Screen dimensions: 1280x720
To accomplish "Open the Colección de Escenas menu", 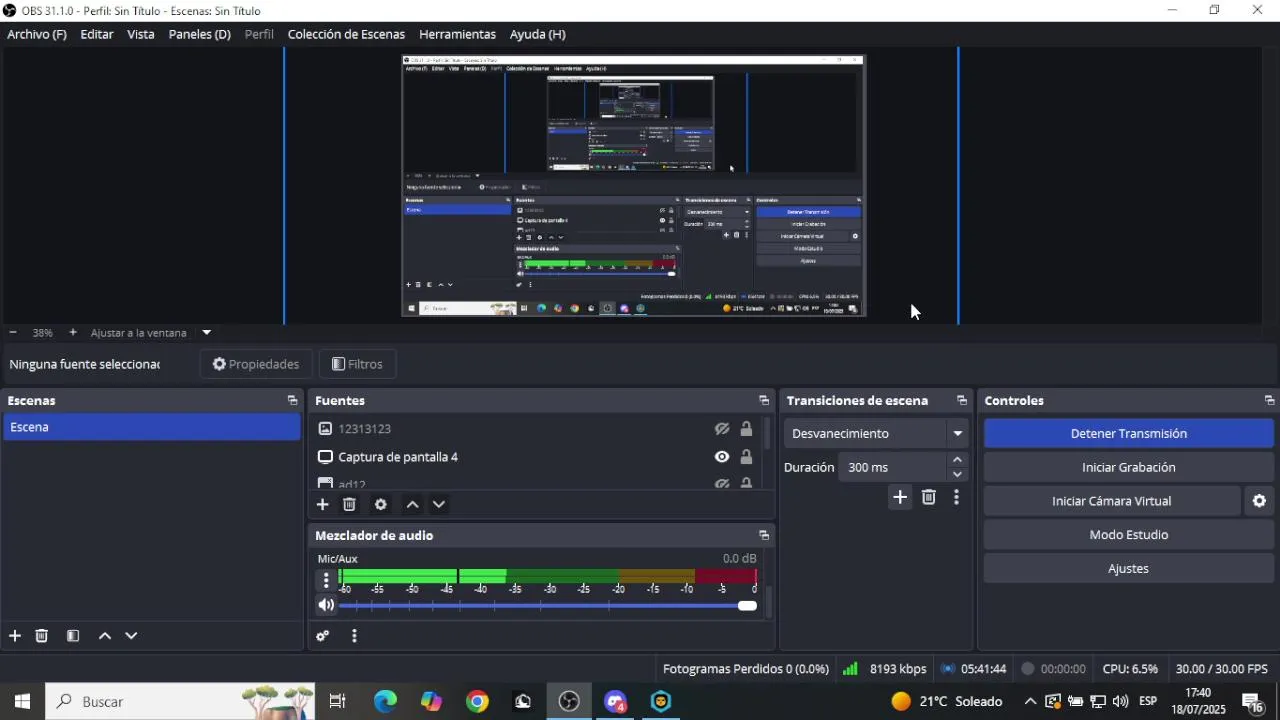I will point(346,34).
